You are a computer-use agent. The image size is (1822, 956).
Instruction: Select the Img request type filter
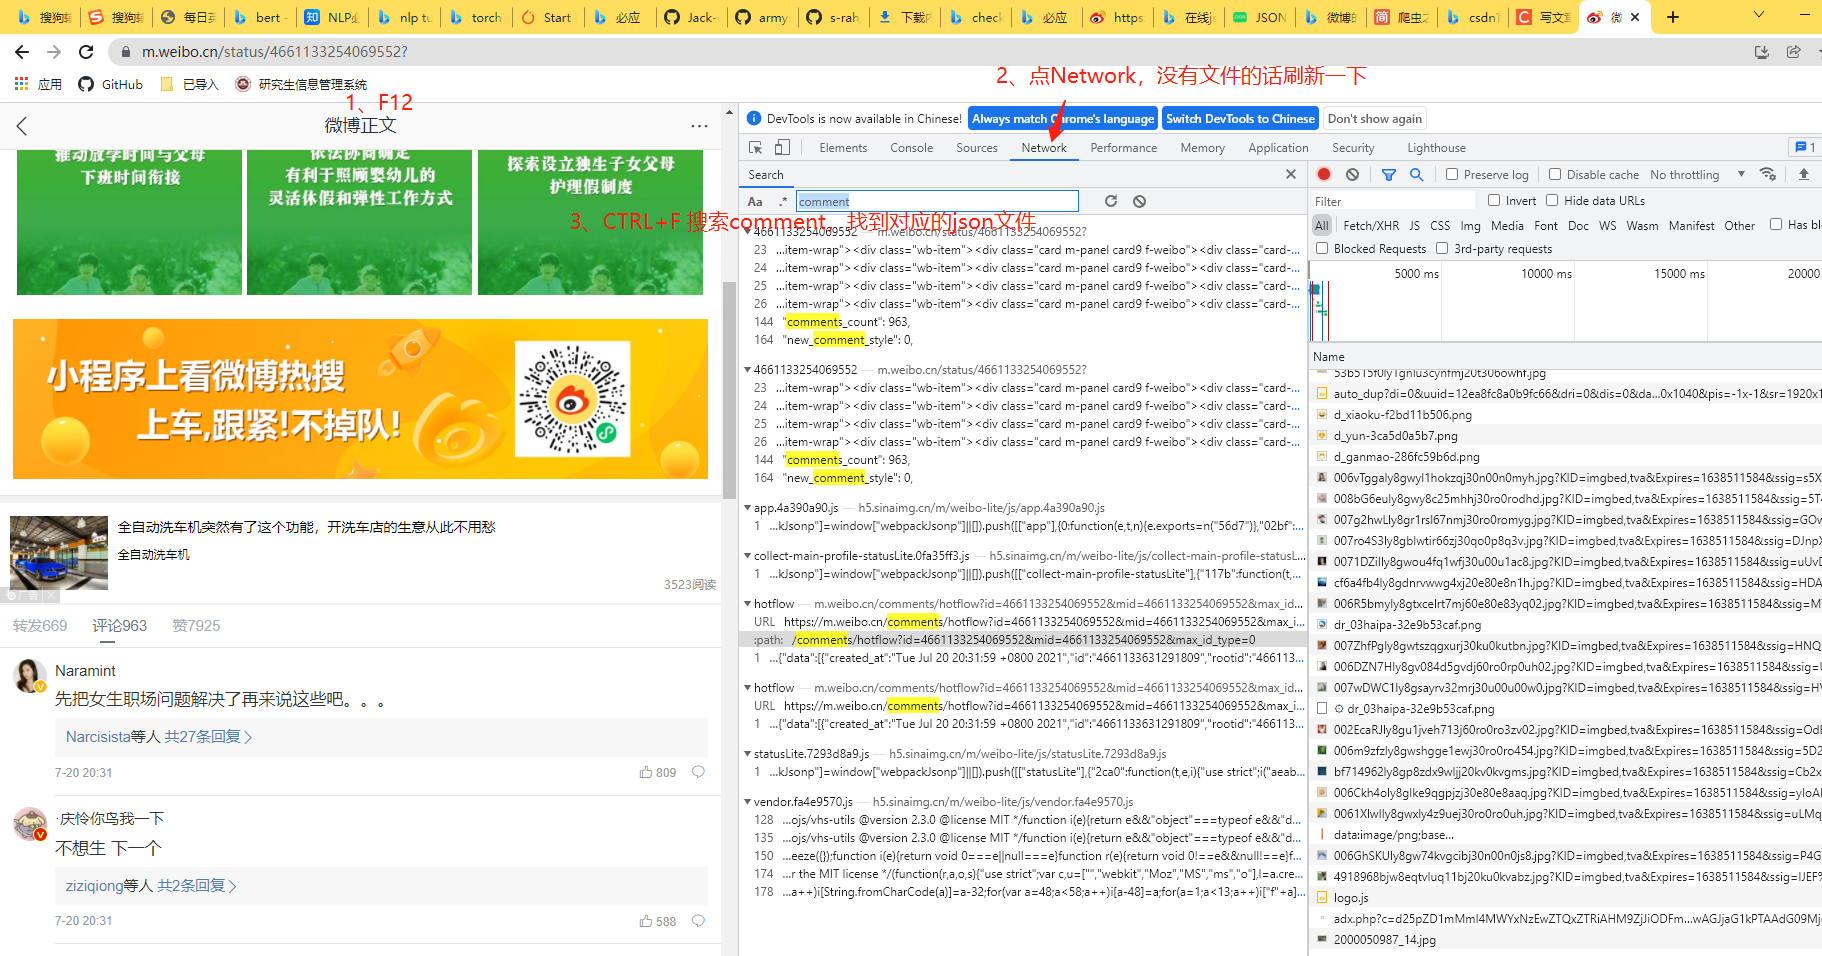[x=1470, y=226]
